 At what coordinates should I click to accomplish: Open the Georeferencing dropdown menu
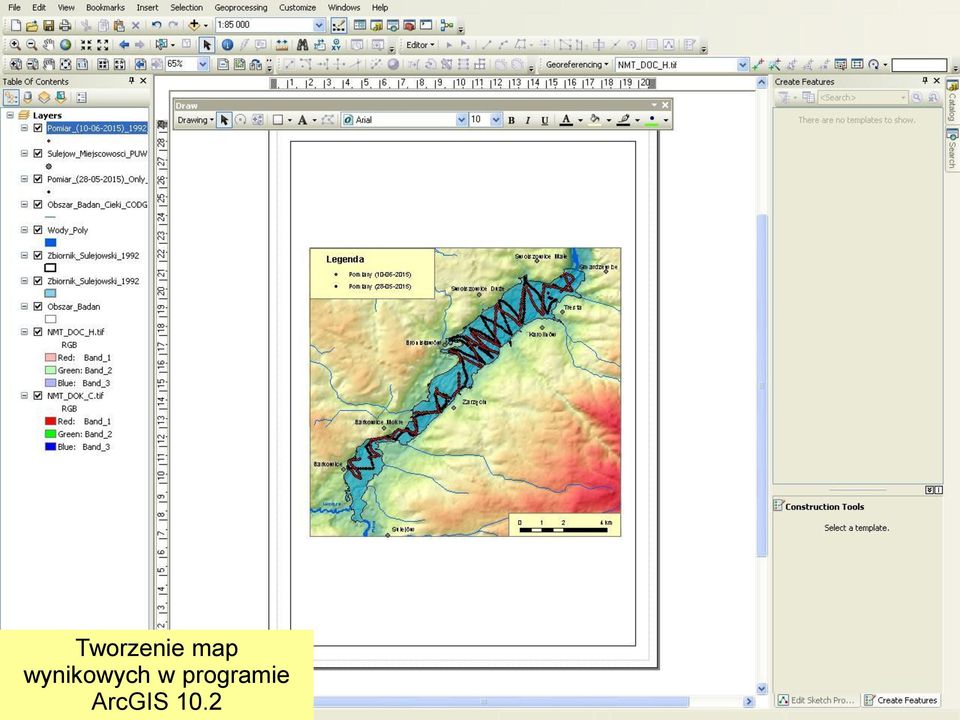tap(577, 64)
